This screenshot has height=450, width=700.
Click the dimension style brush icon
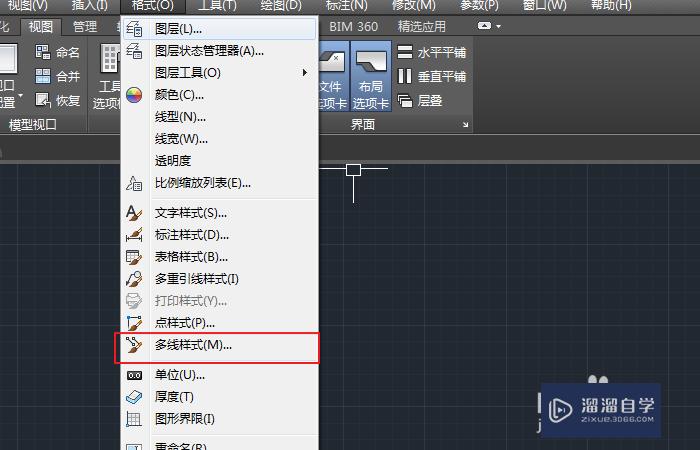[134, 235]
